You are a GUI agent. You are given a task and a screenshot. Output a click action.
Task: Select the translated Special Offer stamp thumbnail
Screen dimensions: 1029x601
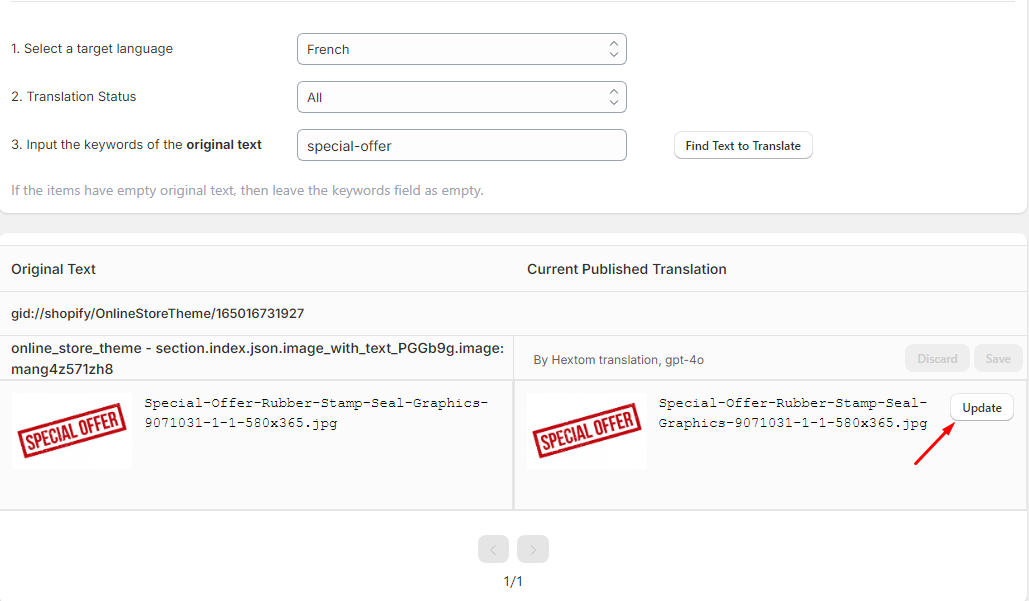587,430
